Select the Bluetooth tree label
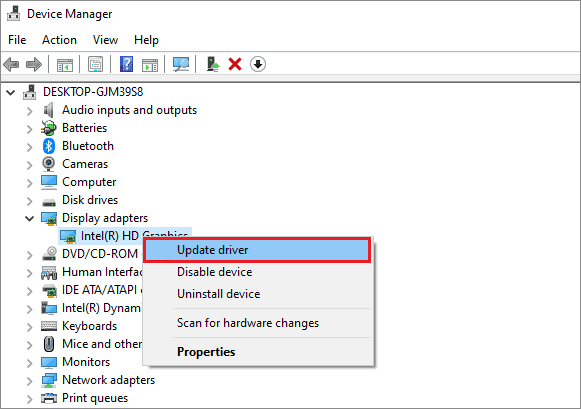 (88, 146)
